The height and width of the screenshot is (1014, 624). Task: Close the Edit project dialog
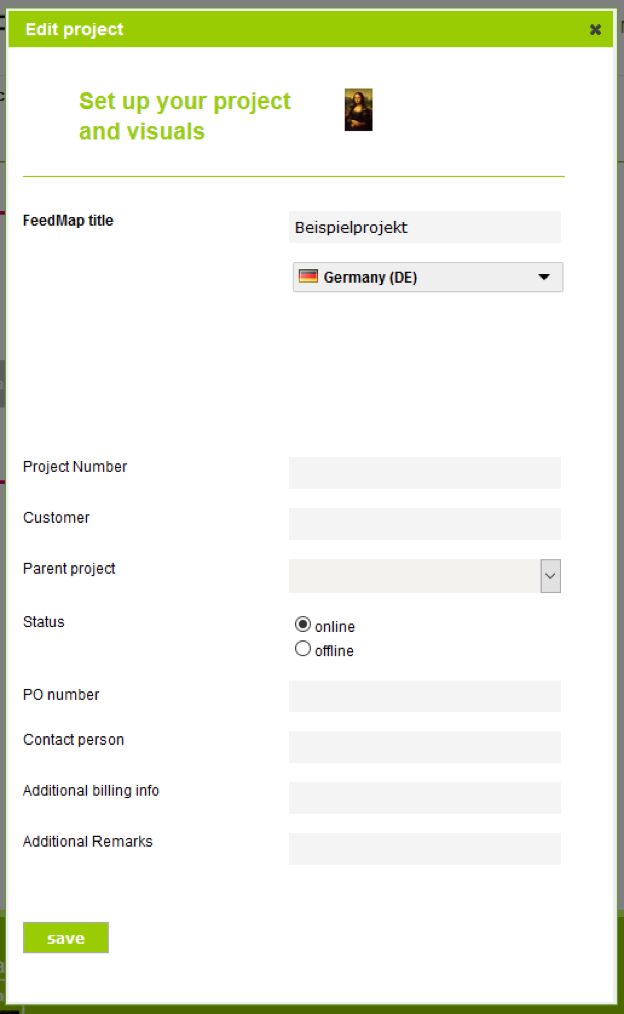[595, 30]
